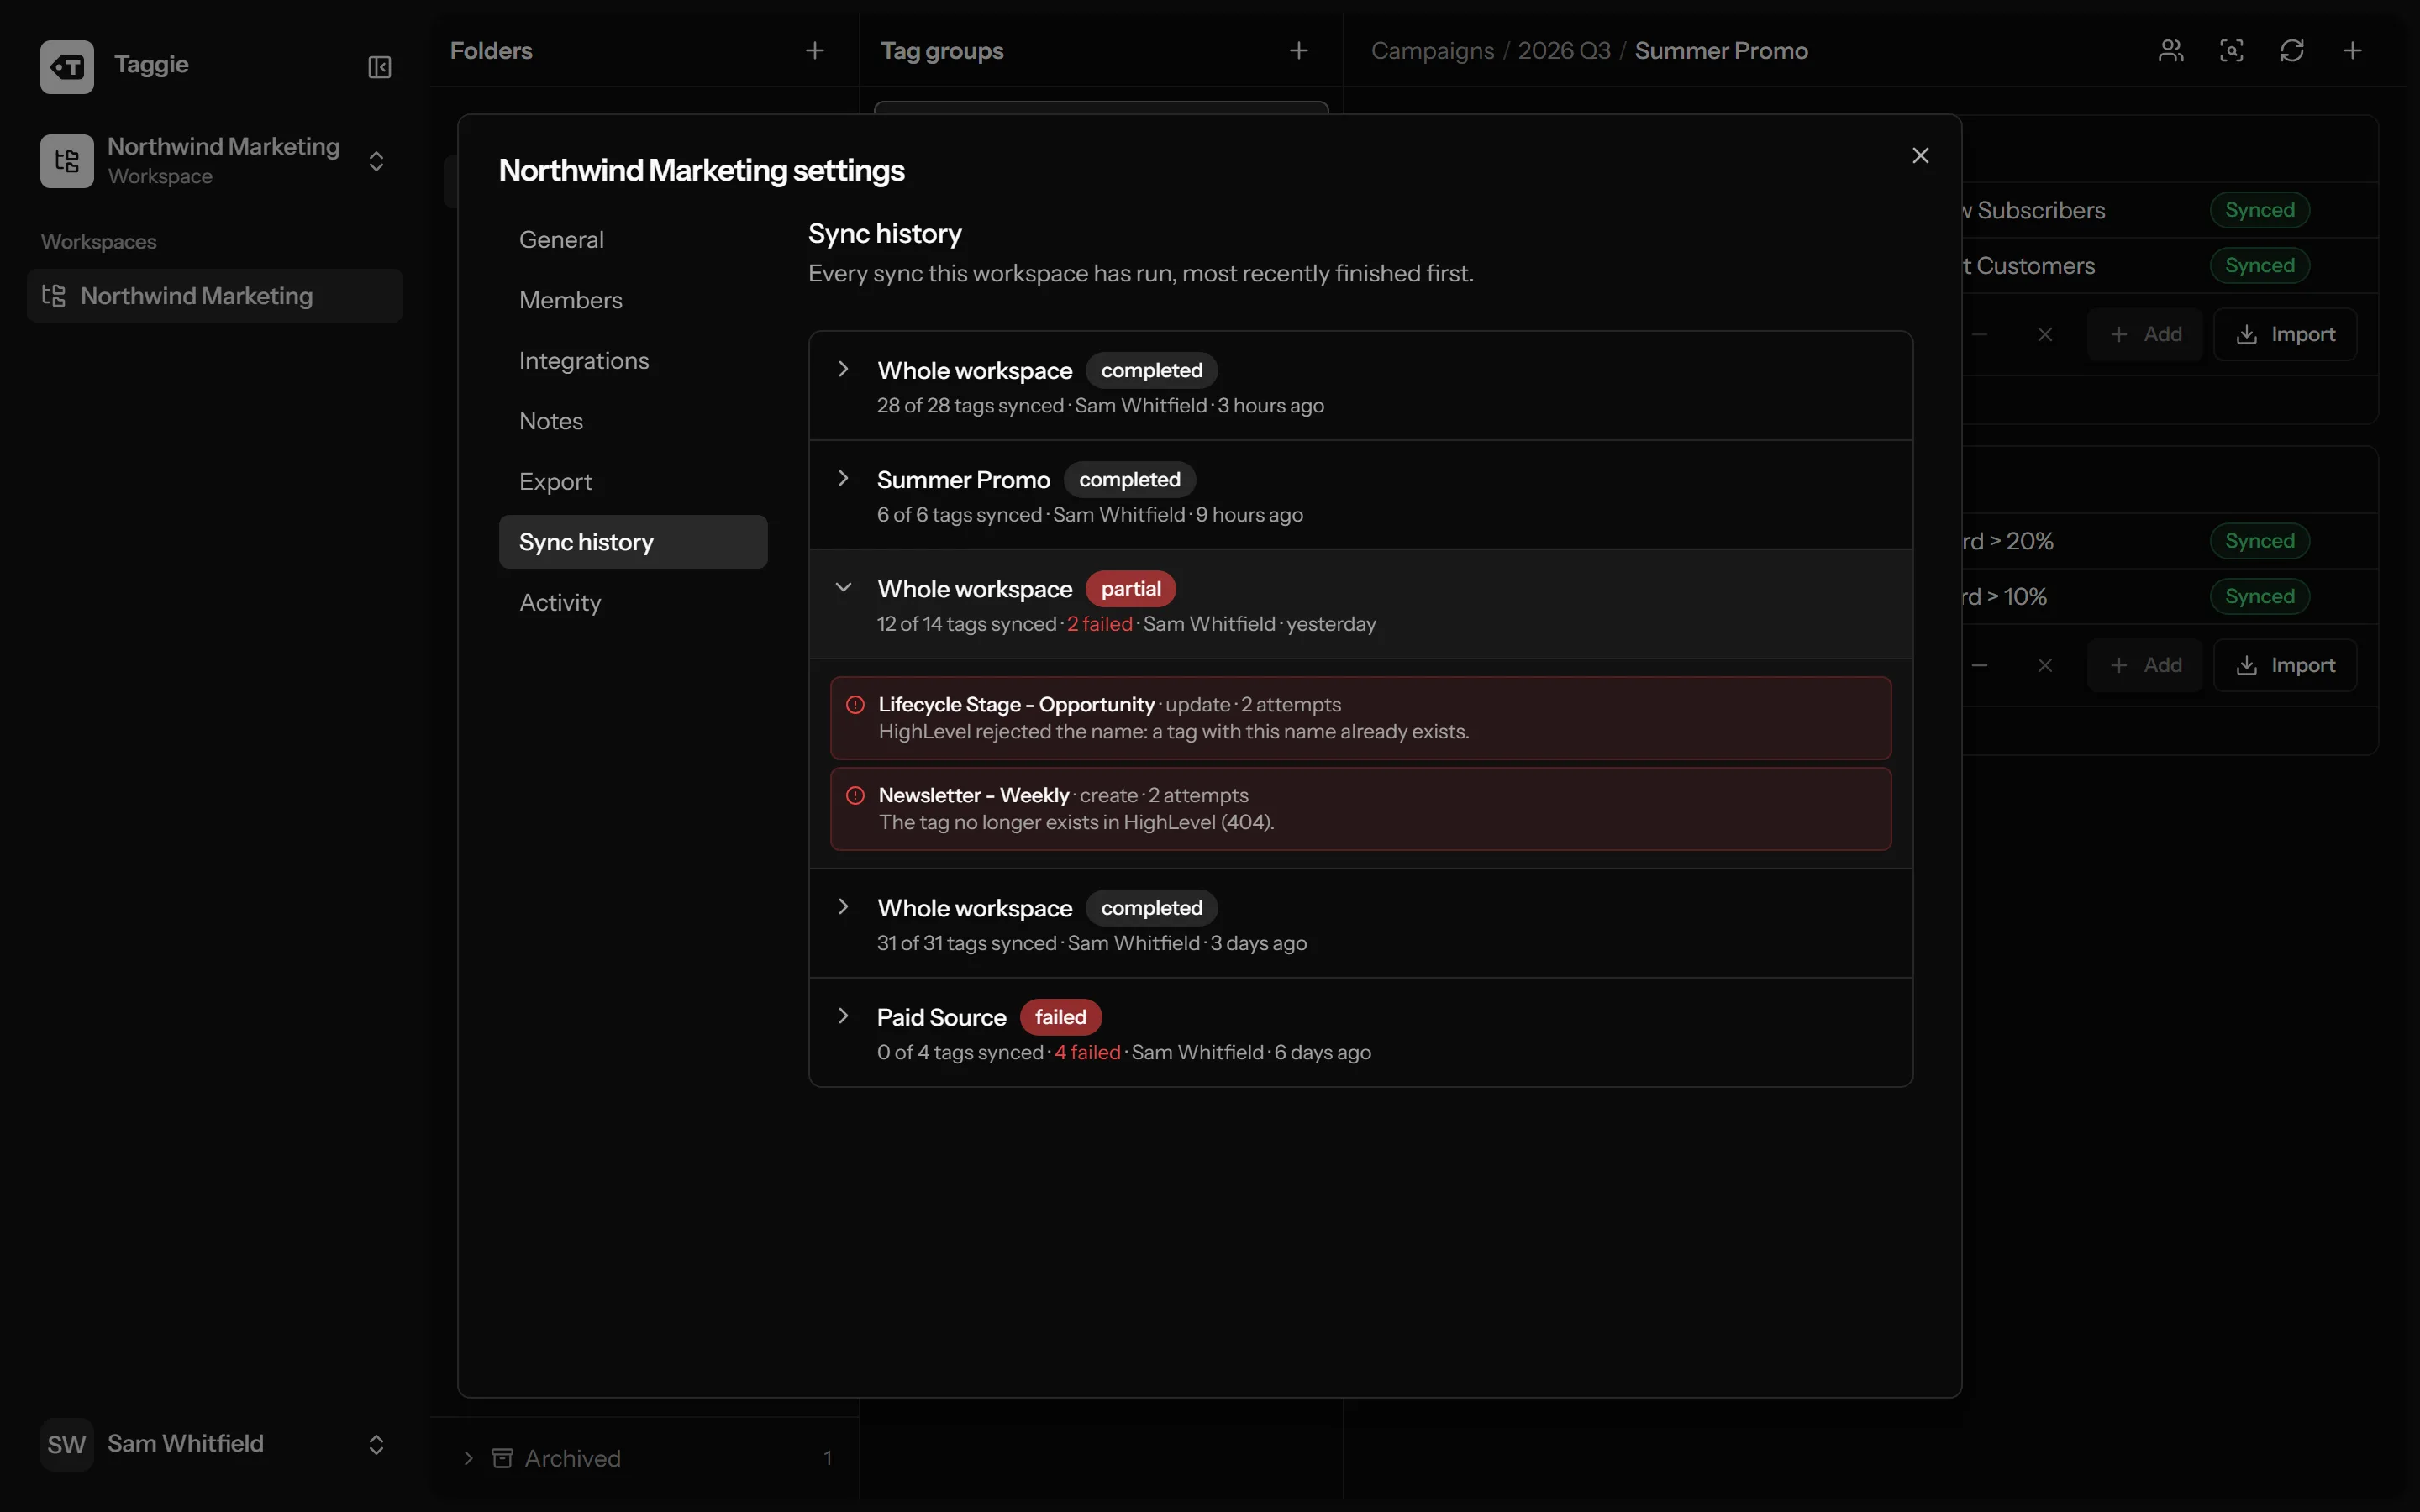Click the scan focus icon in header

(2232, 51)
